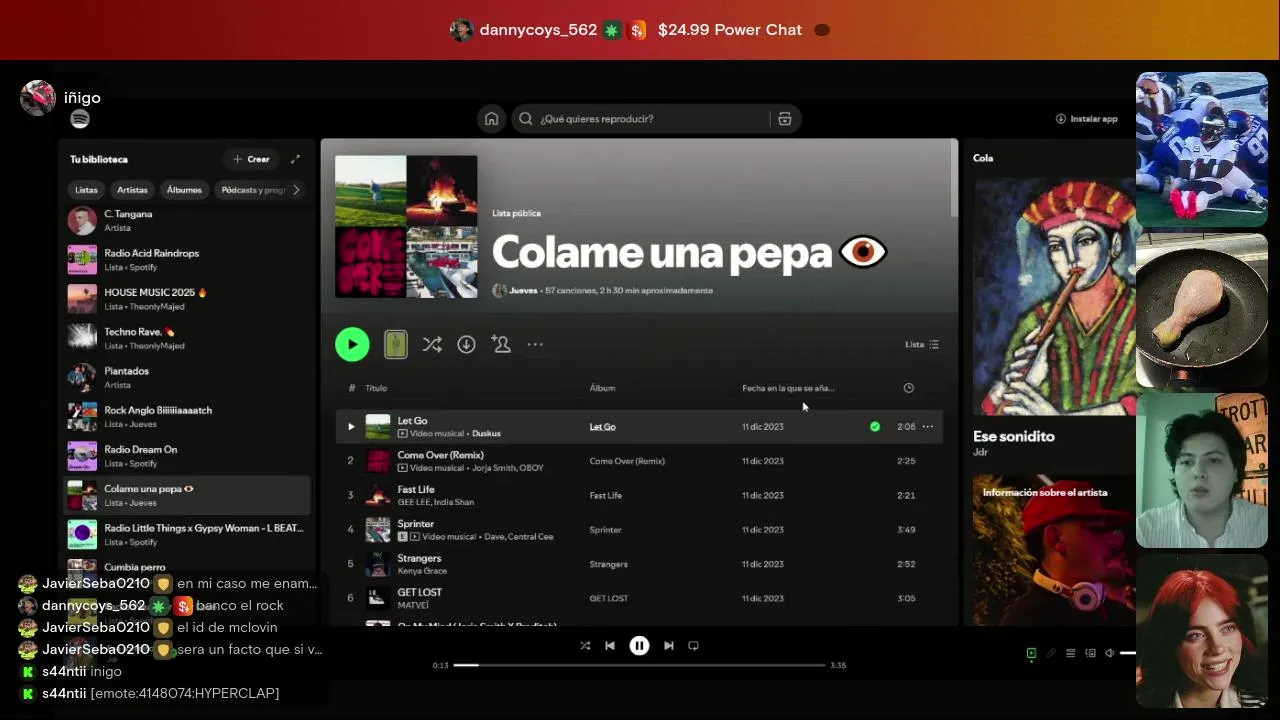
Task: Download the playlist with arrow-circle icon
Action: 466,344
